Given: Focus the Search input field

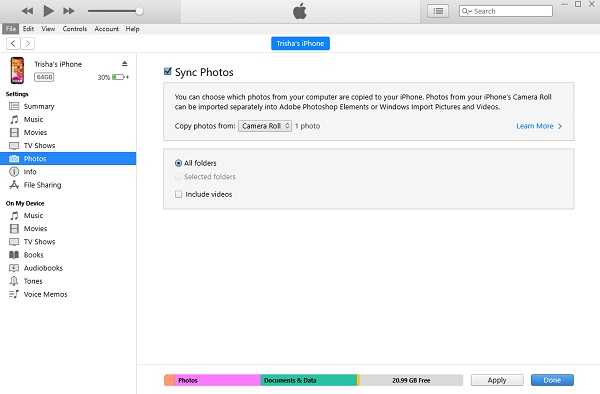Looking at the screenshot, I should click(505, 11).
